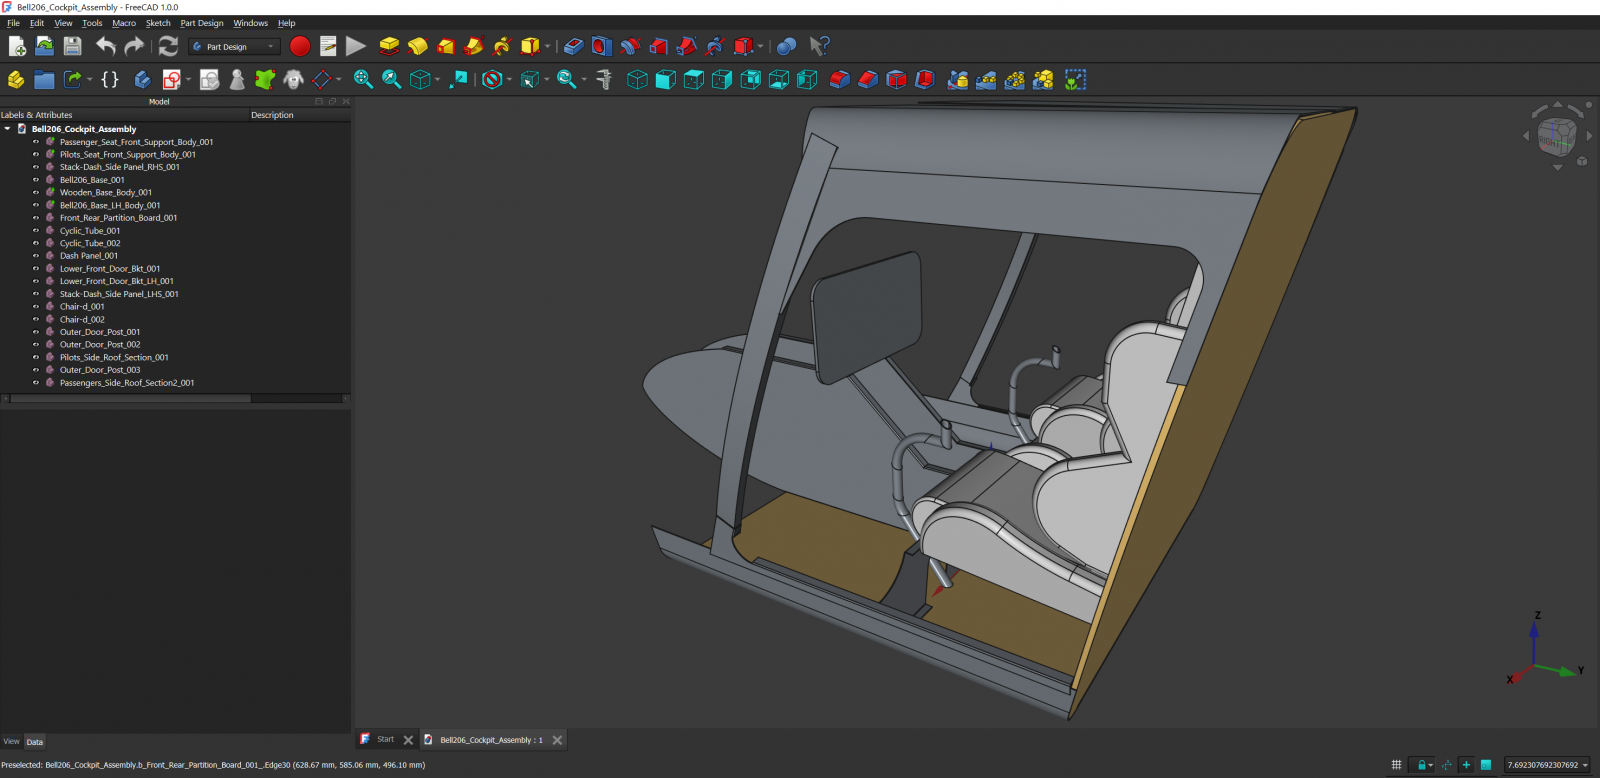Toggle visibility of Chair-d_001
Image resolution: width=1600 pixels, height=778 pixels.
click(x=36, y=307)
